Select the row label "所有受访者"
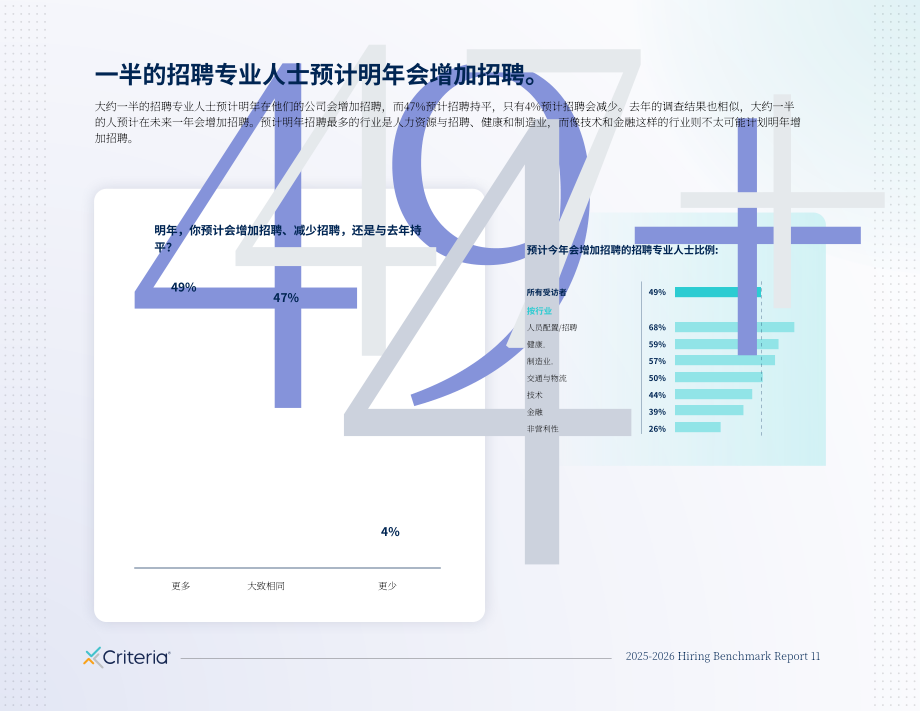Screen dimensions: 920x711 point(546,292)
